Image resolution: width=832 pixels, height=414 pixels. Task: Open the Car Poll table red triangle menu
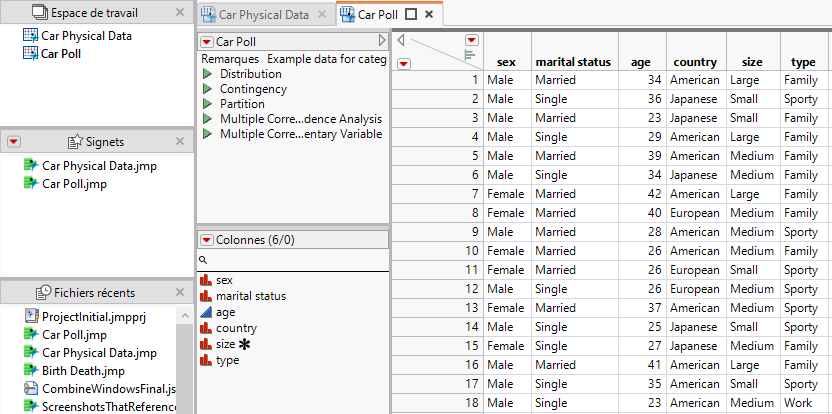pos(207,42)
